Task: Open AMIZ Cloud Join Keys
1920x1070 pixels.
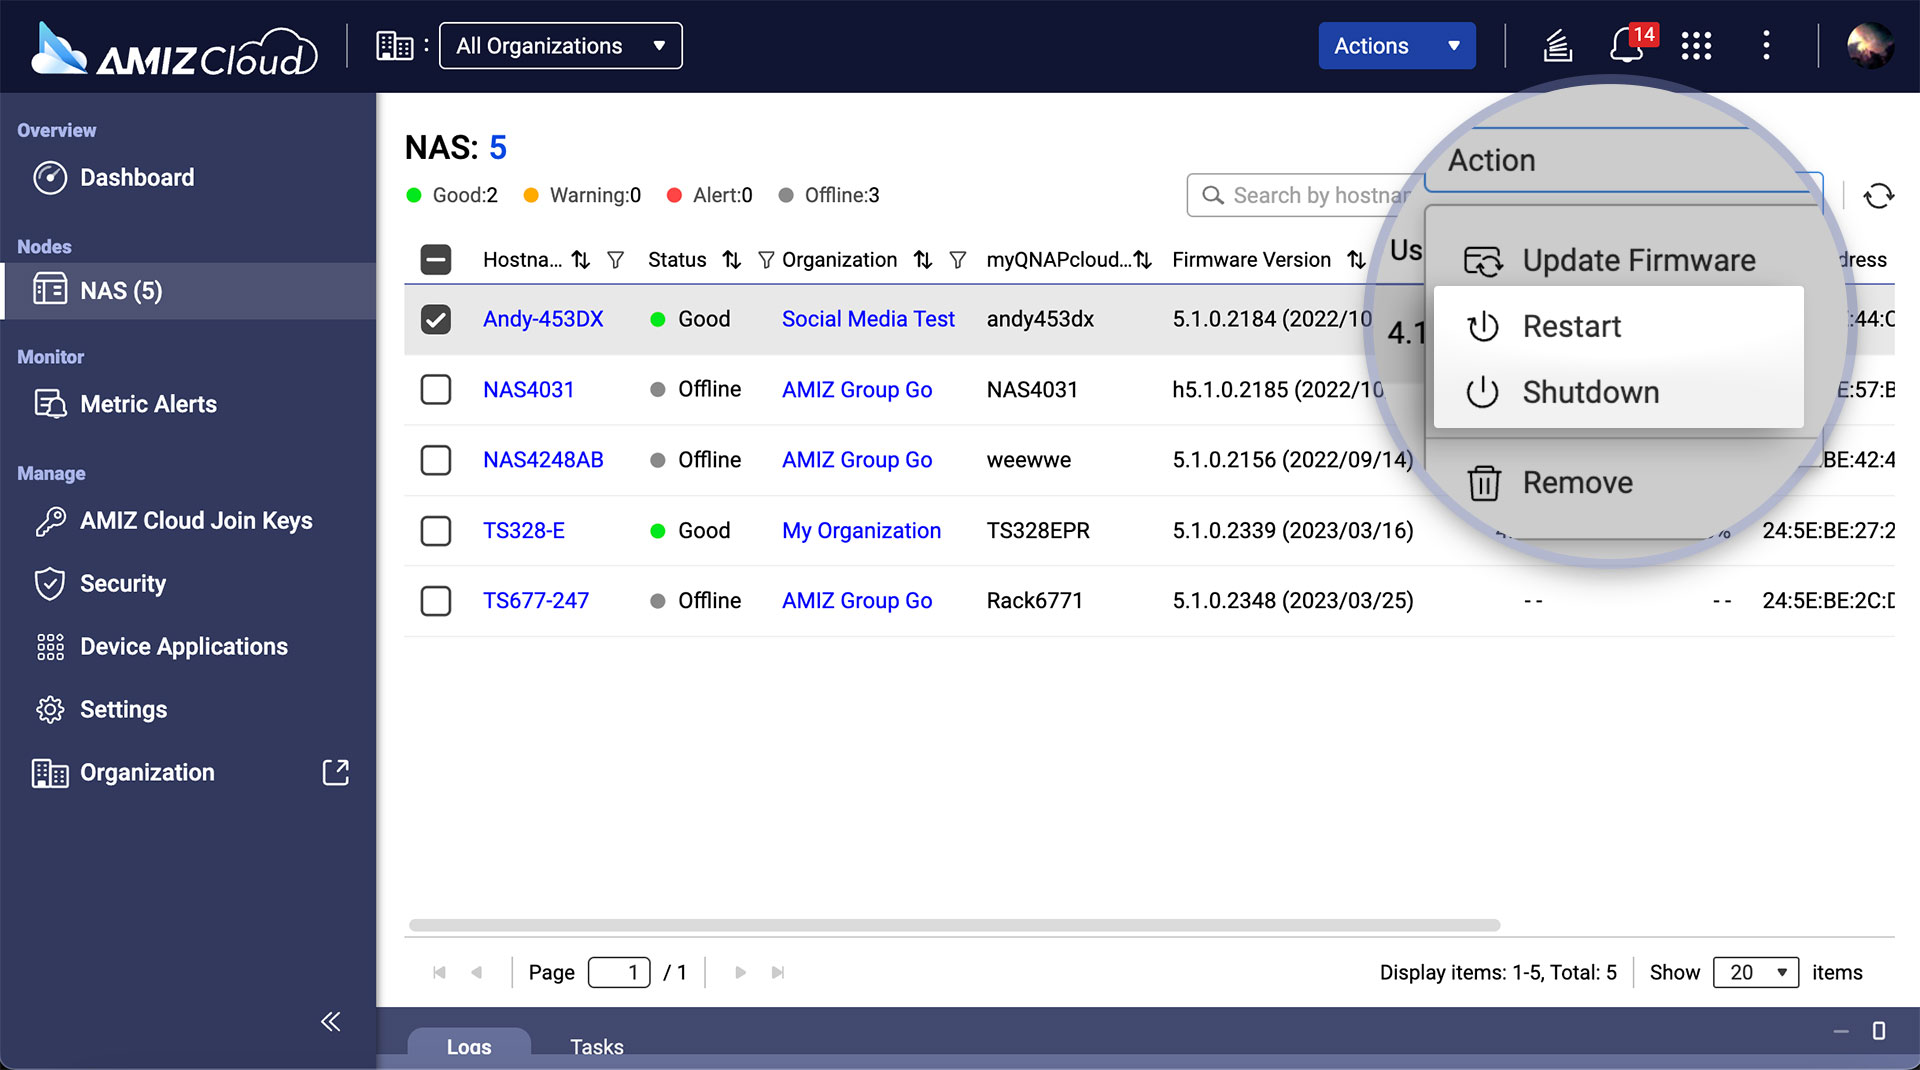Action: click(x=195, y=520)
